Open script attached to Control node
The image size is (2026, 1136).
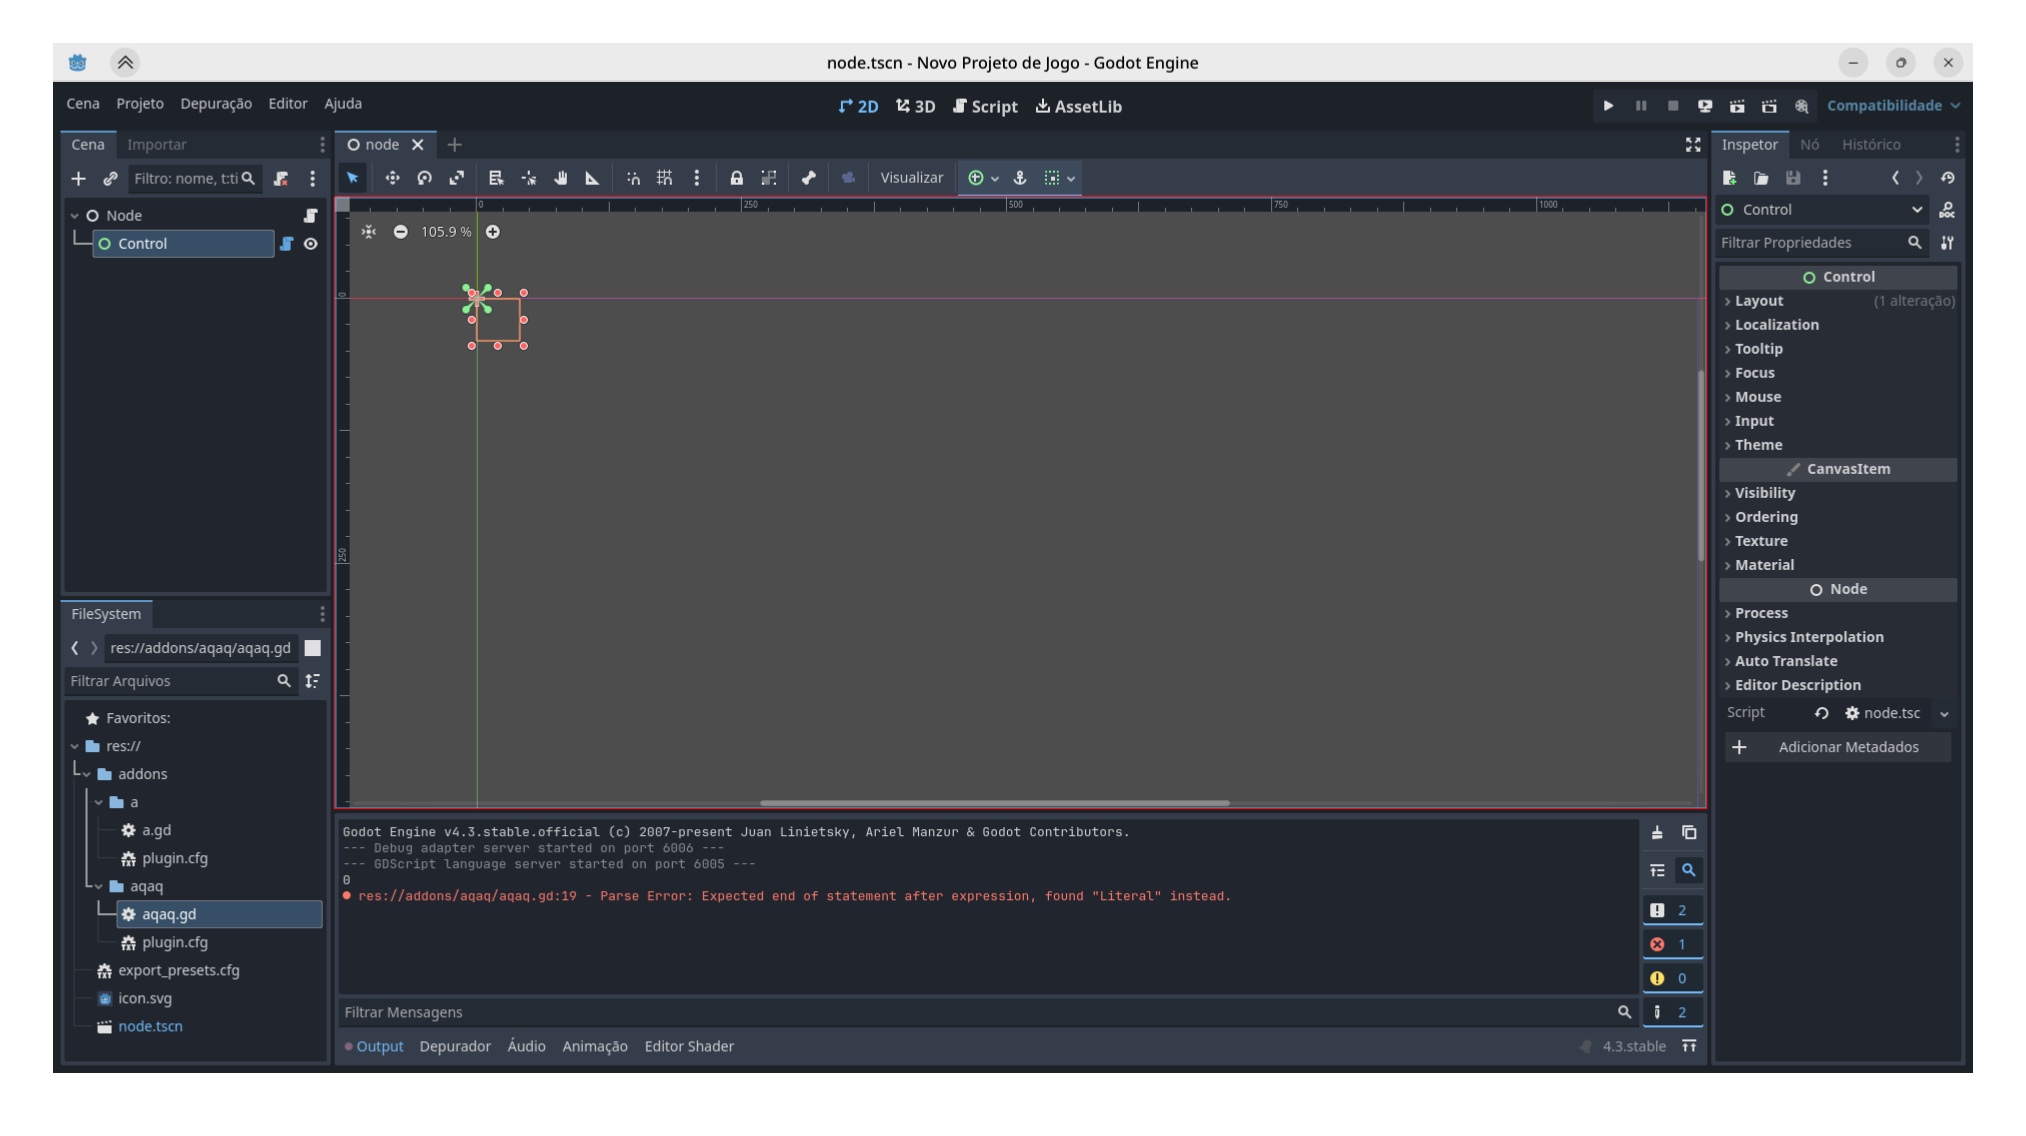[287, 244]
